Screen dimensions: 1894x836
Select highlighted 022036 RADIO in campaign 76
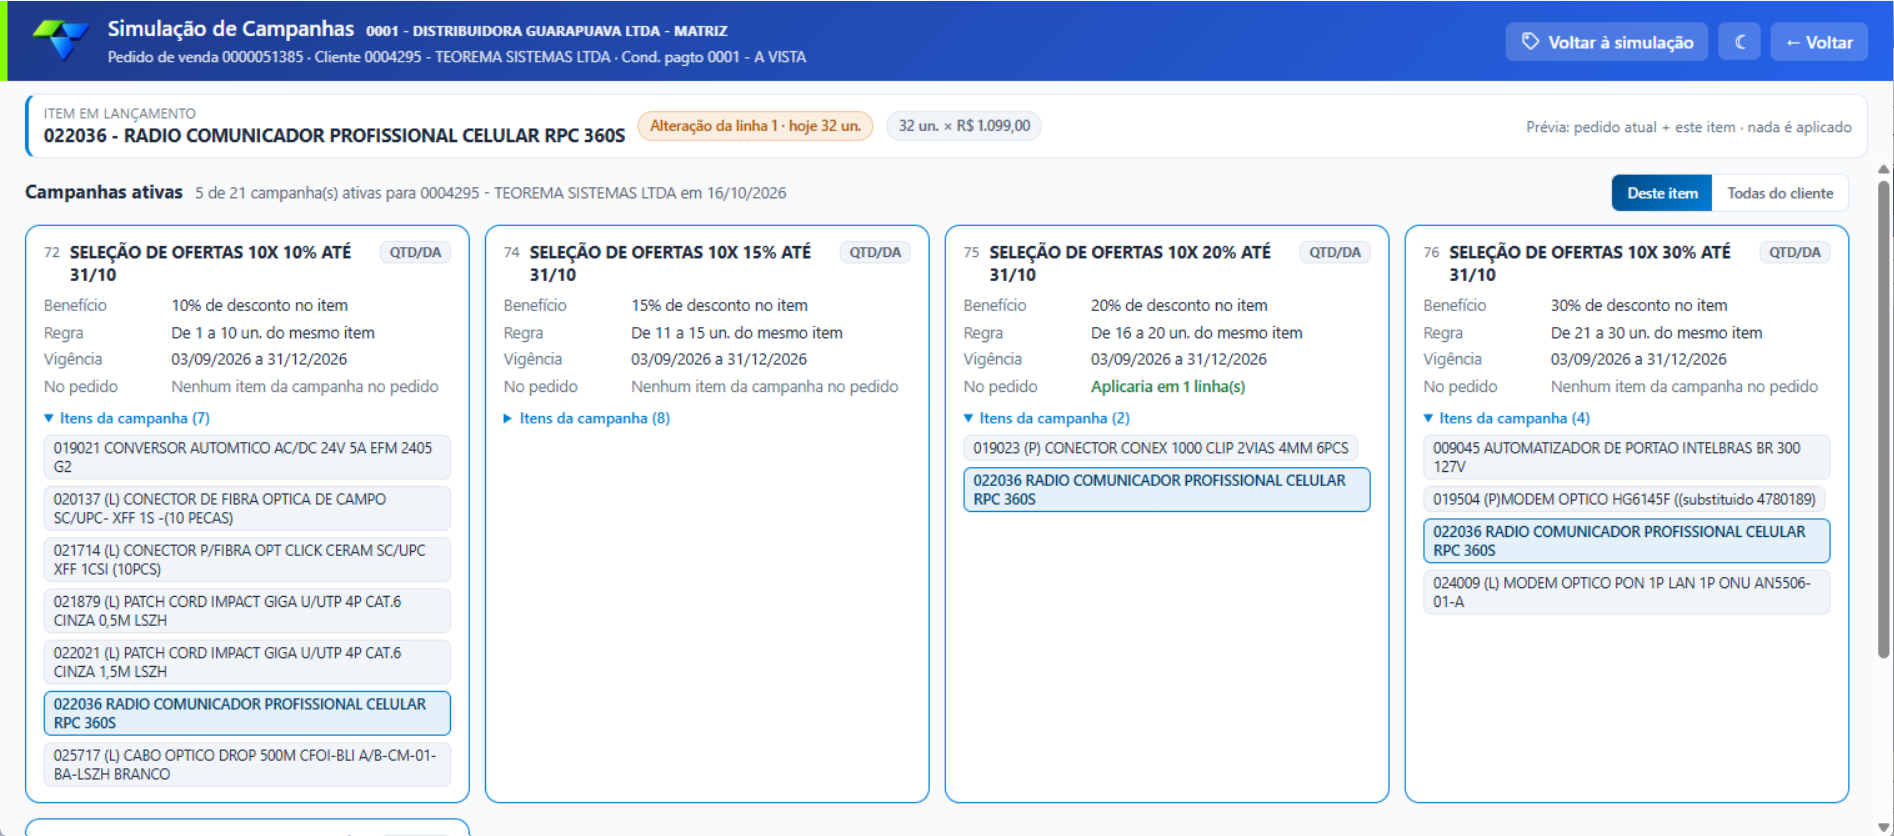pyautogui.click(x=1627, y=541)
